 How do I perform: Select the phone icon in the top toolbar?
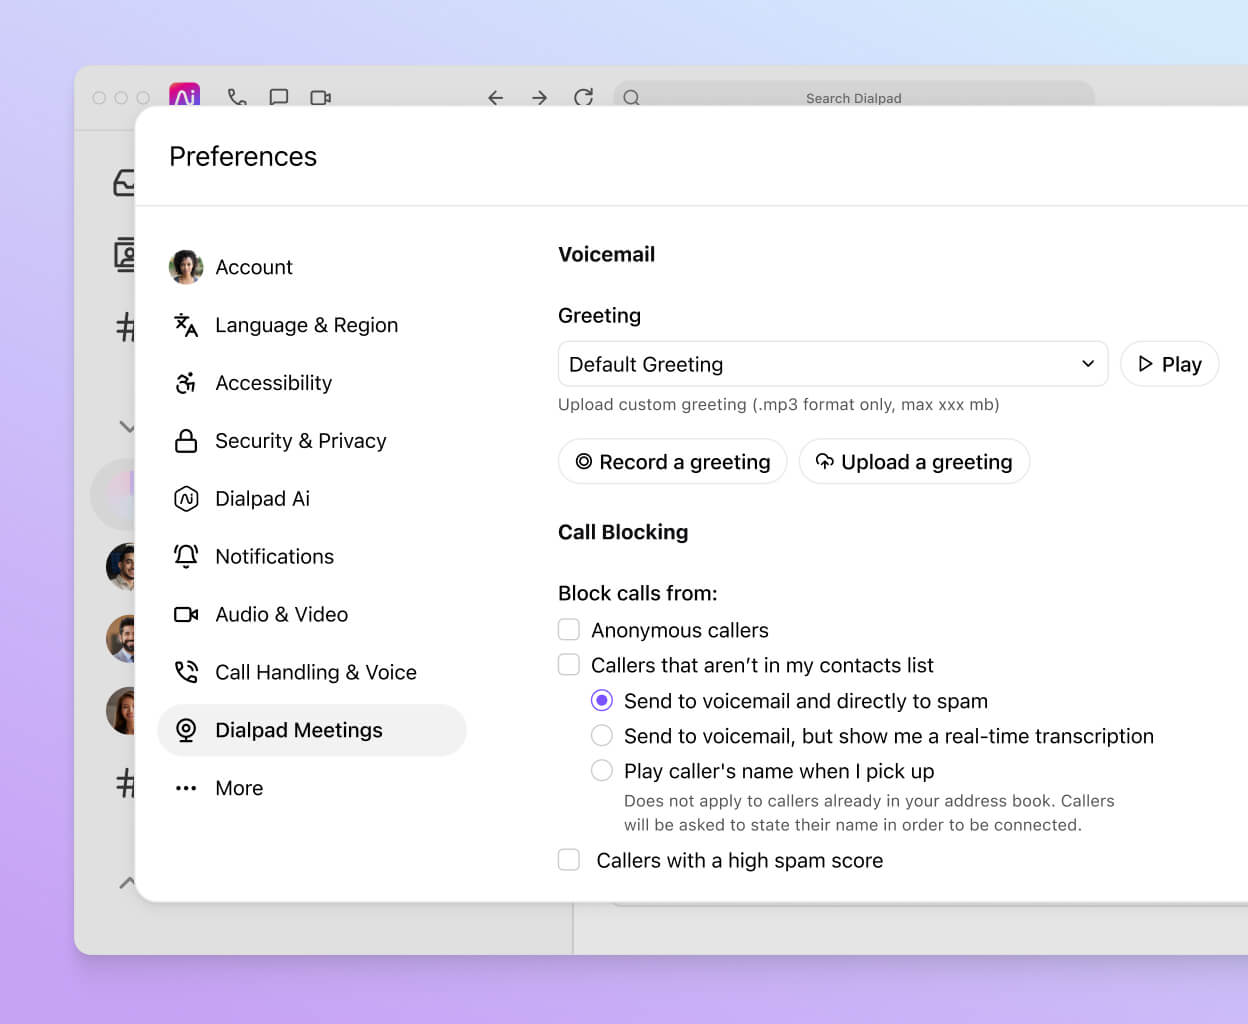coord(238,97)
